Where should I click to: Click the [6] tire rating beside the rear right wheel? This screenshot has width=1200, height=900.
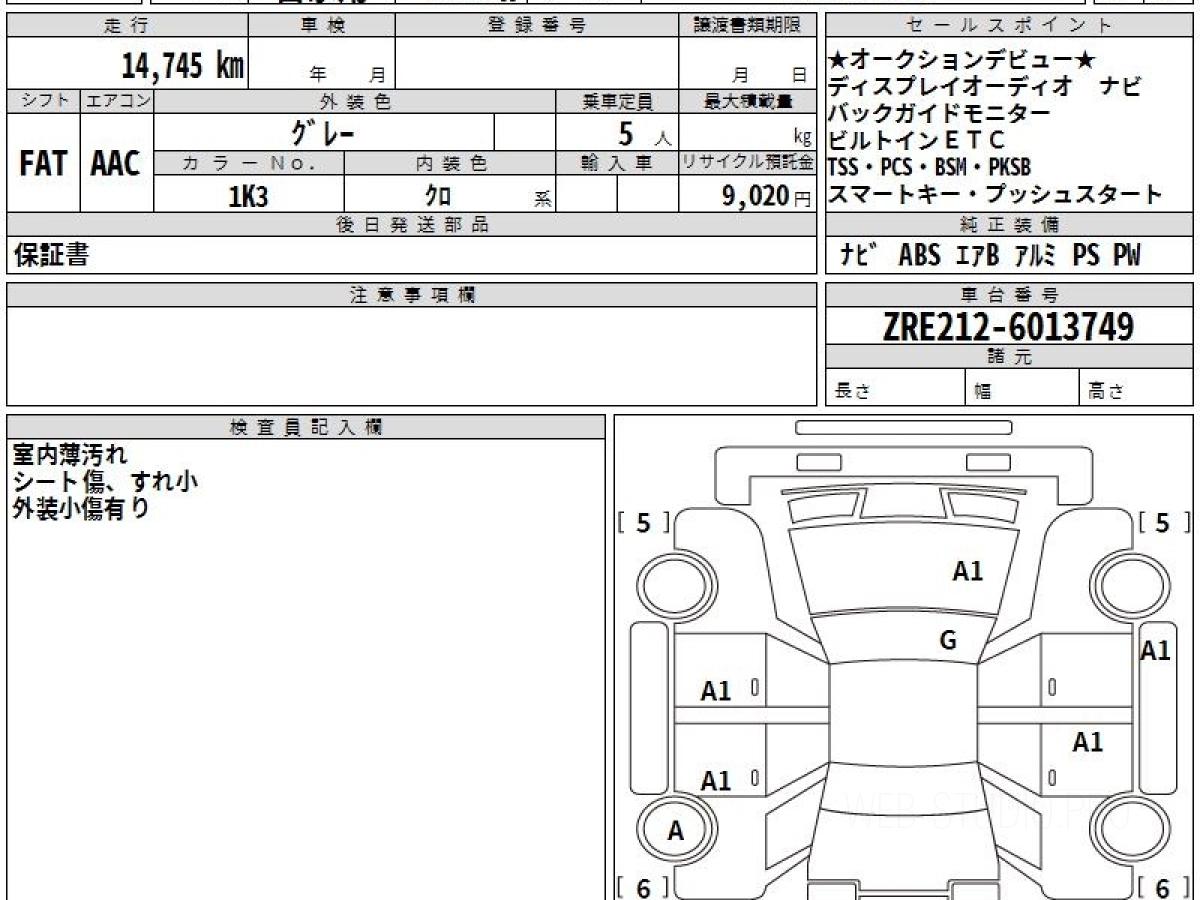click(1164, 887)
